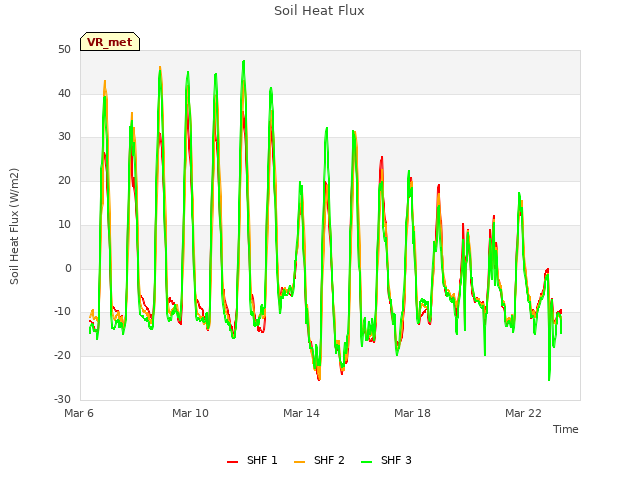Click the Mar 10 x-axis label
This screenshot has height=480, width=640.
(x=190, y=413)
